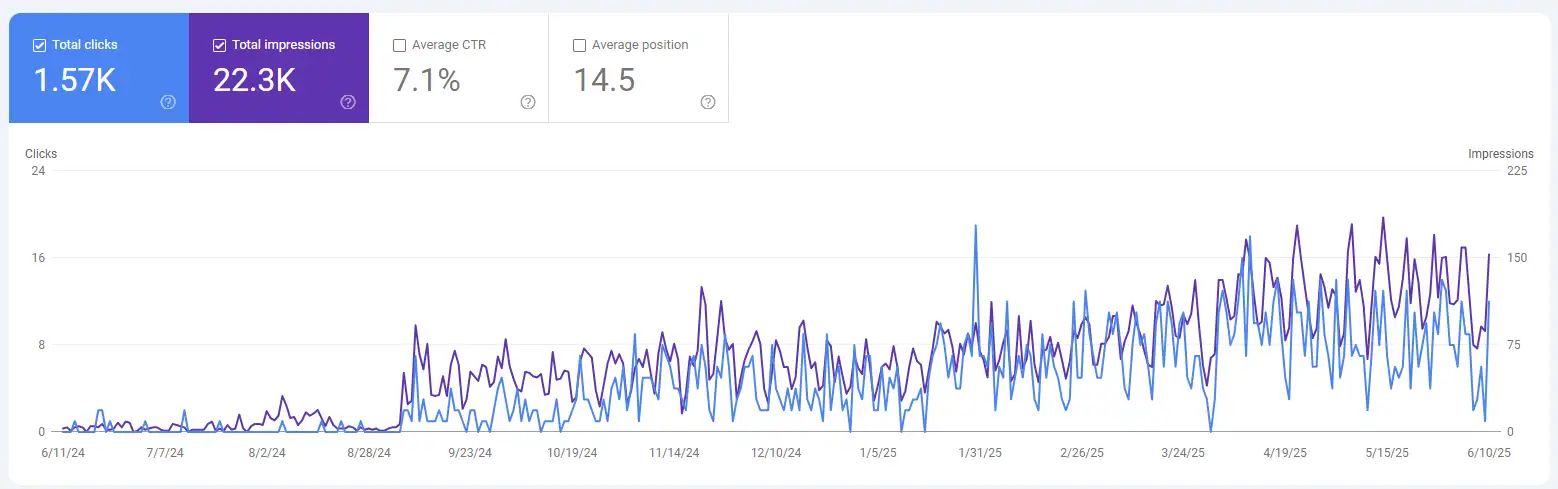Image resolution: width=1558 pixels, height=489 pixels.
Task: Click the 6/11/24 date label on axis
Action: [62, 453]
